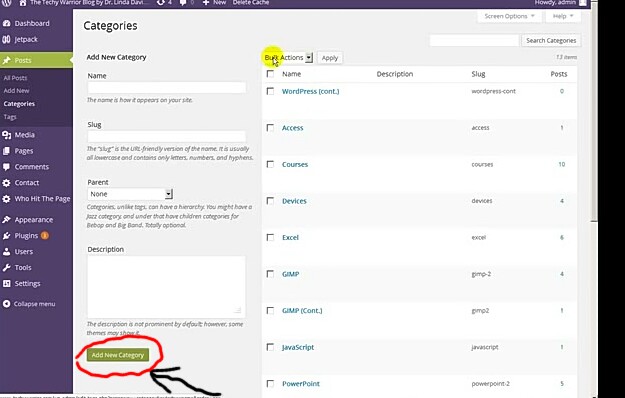
Task: Expand the Screen Options panel
Action: (x=509, y=16)
